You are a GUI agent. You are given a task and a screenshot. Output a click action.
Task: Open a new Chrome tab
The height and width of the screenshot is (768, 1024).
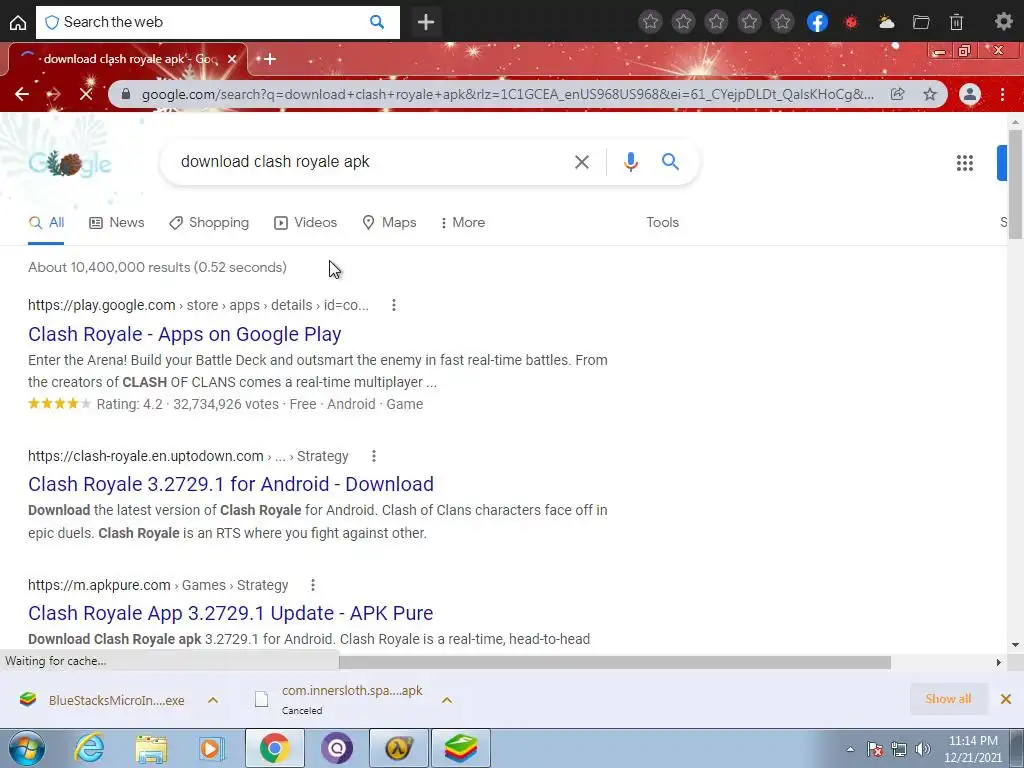[x=269, y=59]
